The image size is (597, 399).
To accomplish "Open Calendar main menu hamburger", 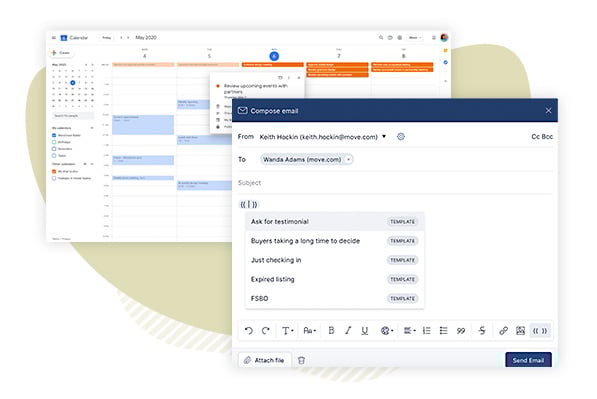I will [x=54, y=38].
